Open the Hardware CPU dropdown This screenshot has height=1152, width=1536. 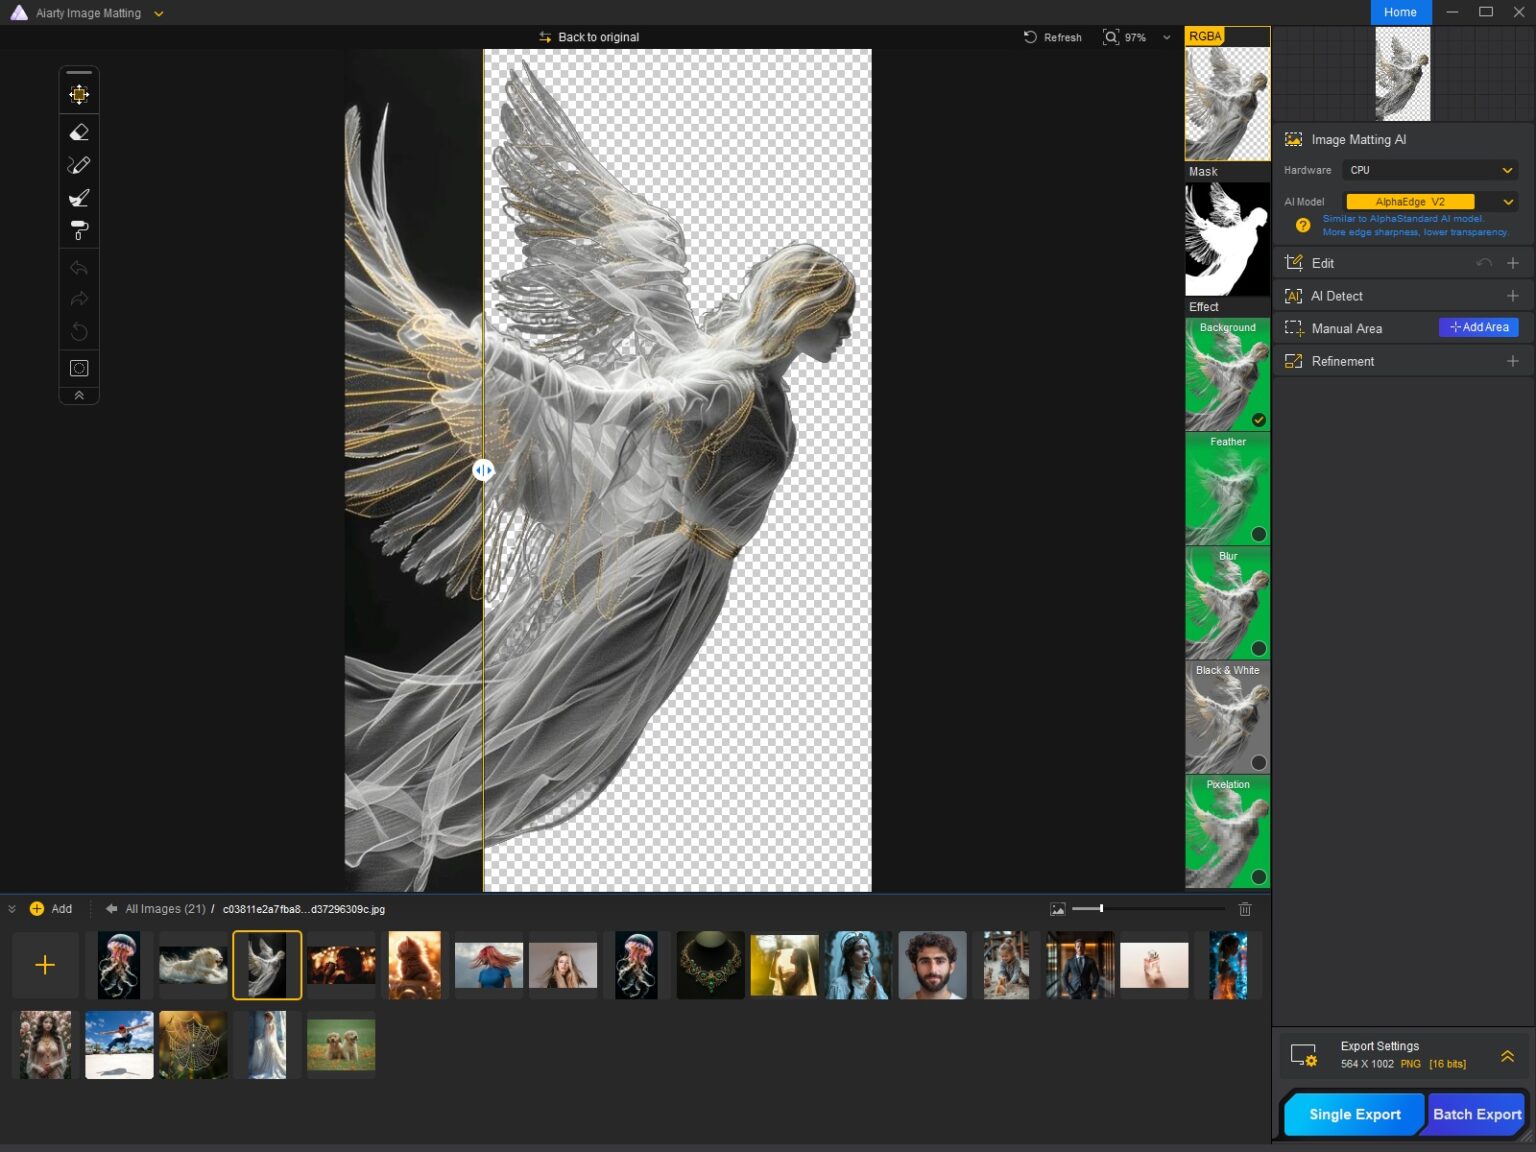click(x=1430, y=170)
